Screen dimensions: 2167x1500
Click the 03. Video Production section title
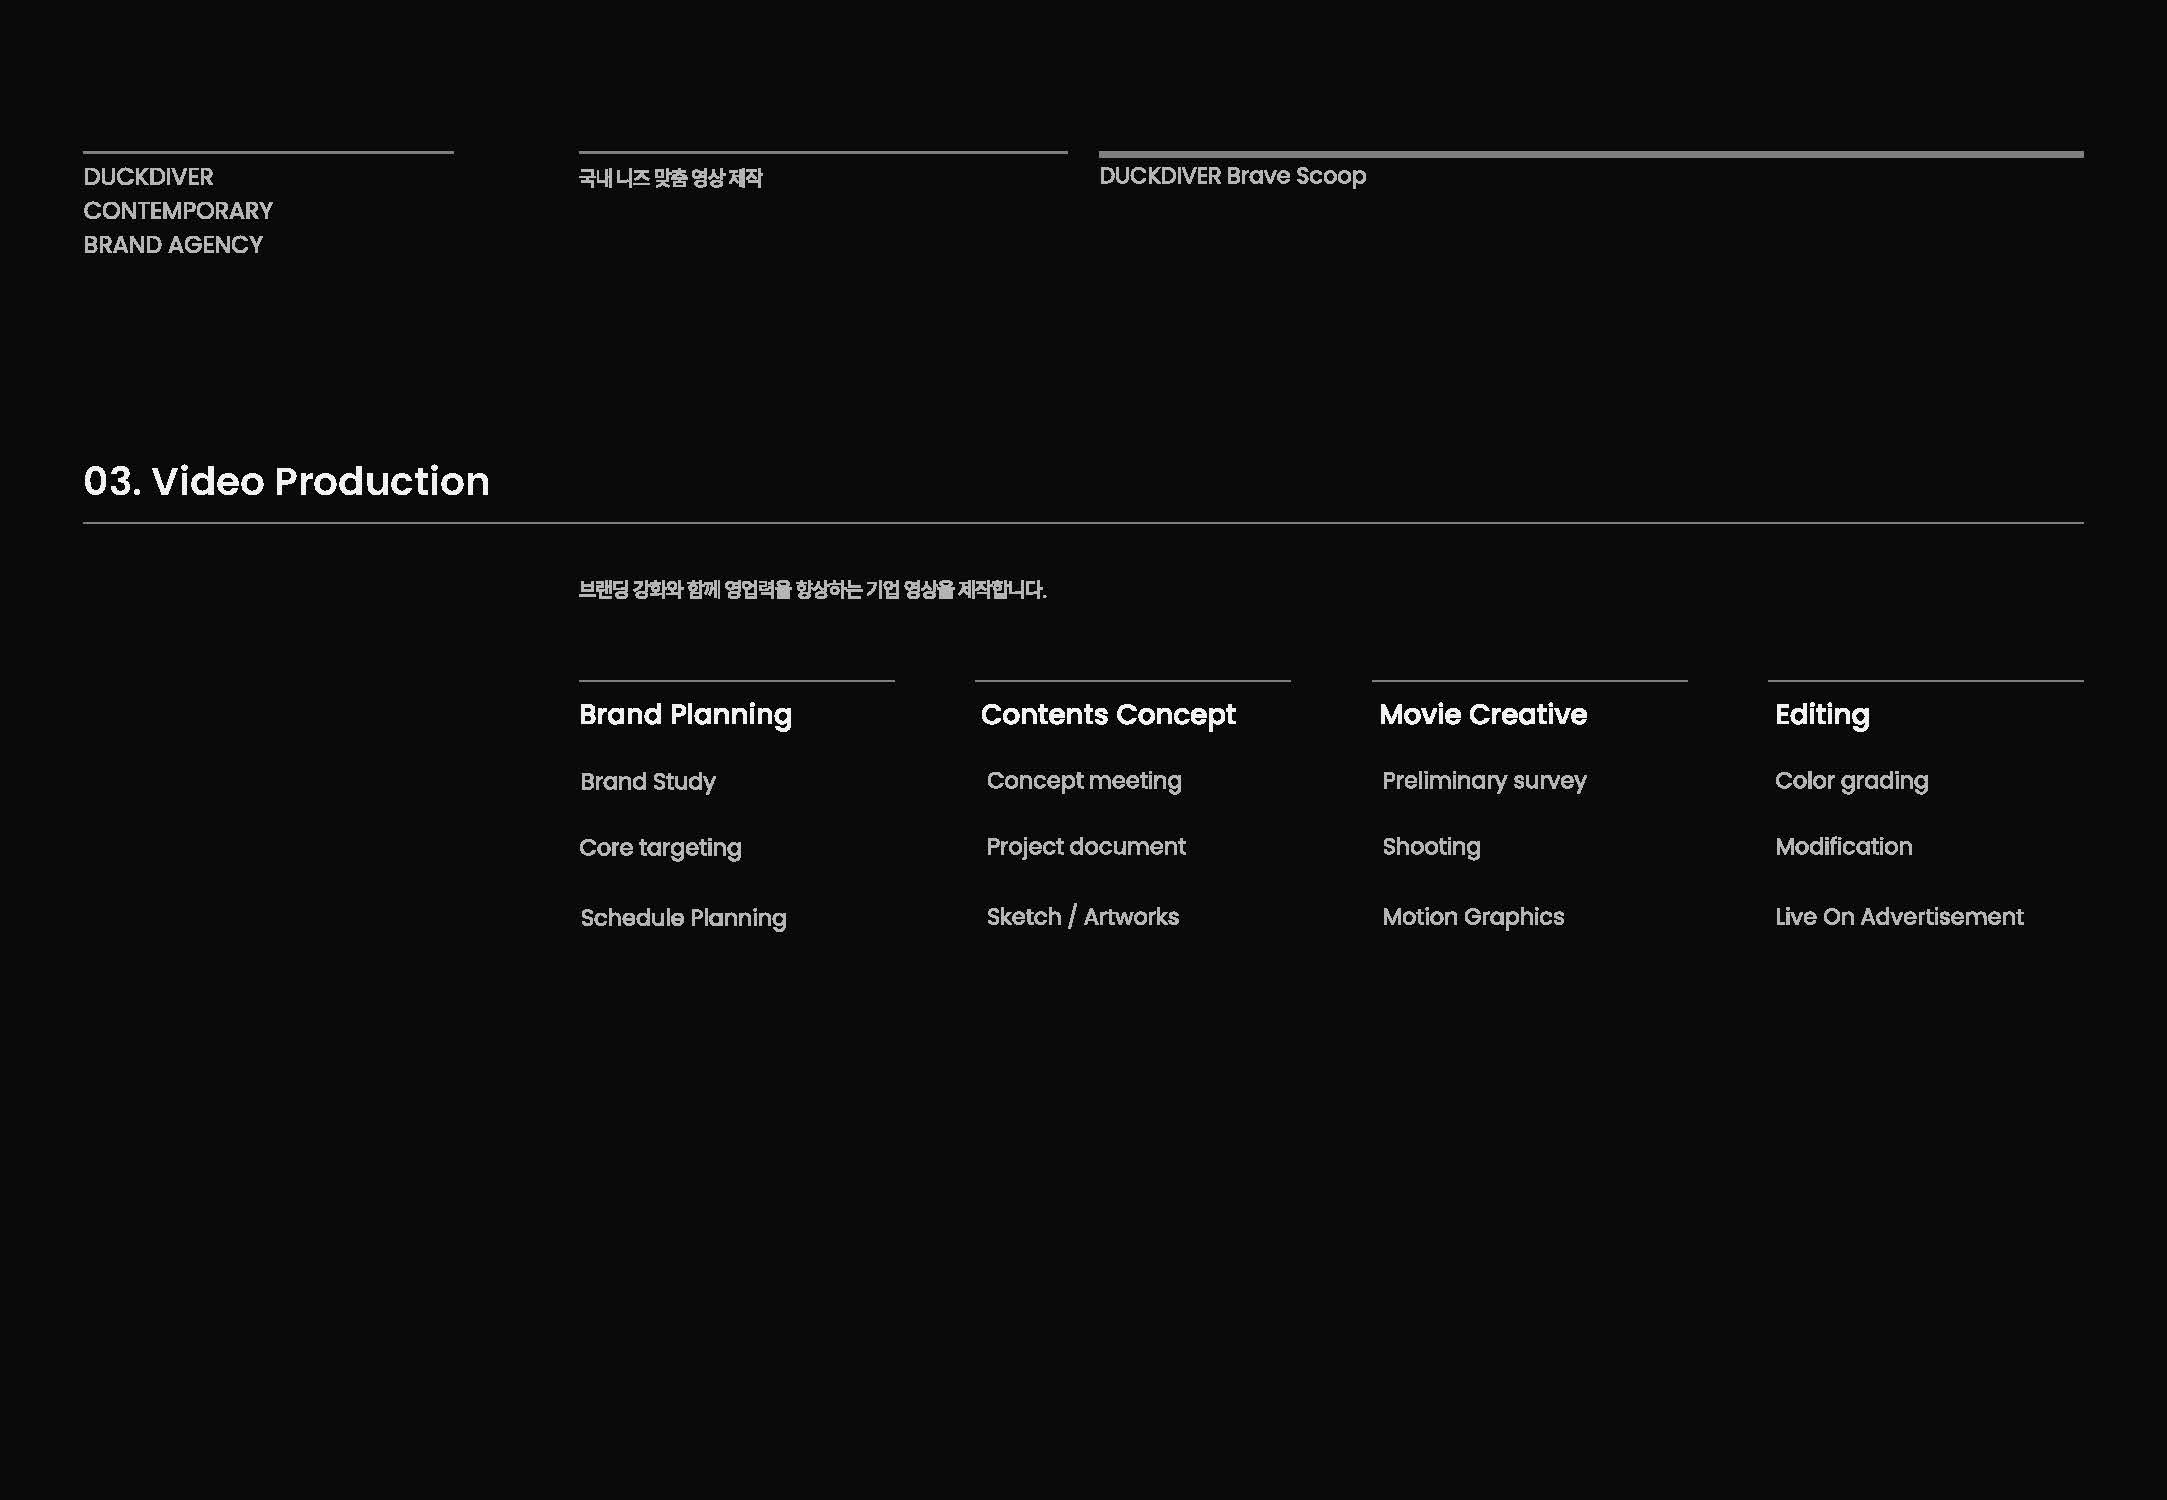pyautogui.click(x=286, y=481)
